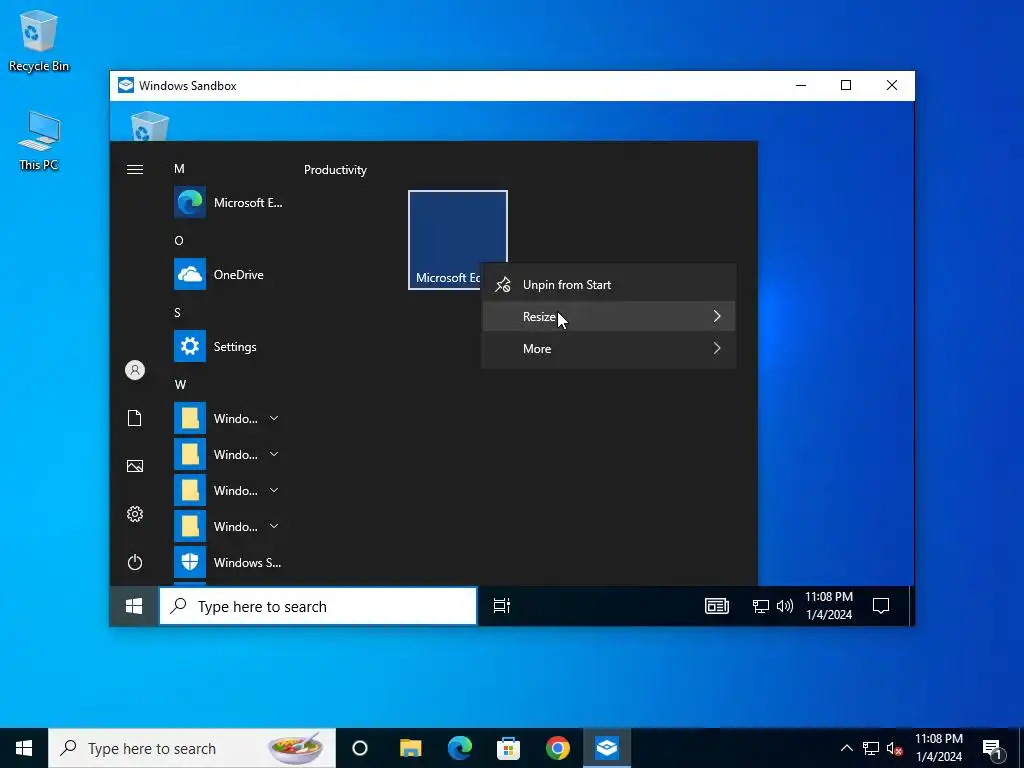Viewport: 1024px width, 768px height.
Task: Show hidden icons in host system tray
Action: tap(846, 748)
